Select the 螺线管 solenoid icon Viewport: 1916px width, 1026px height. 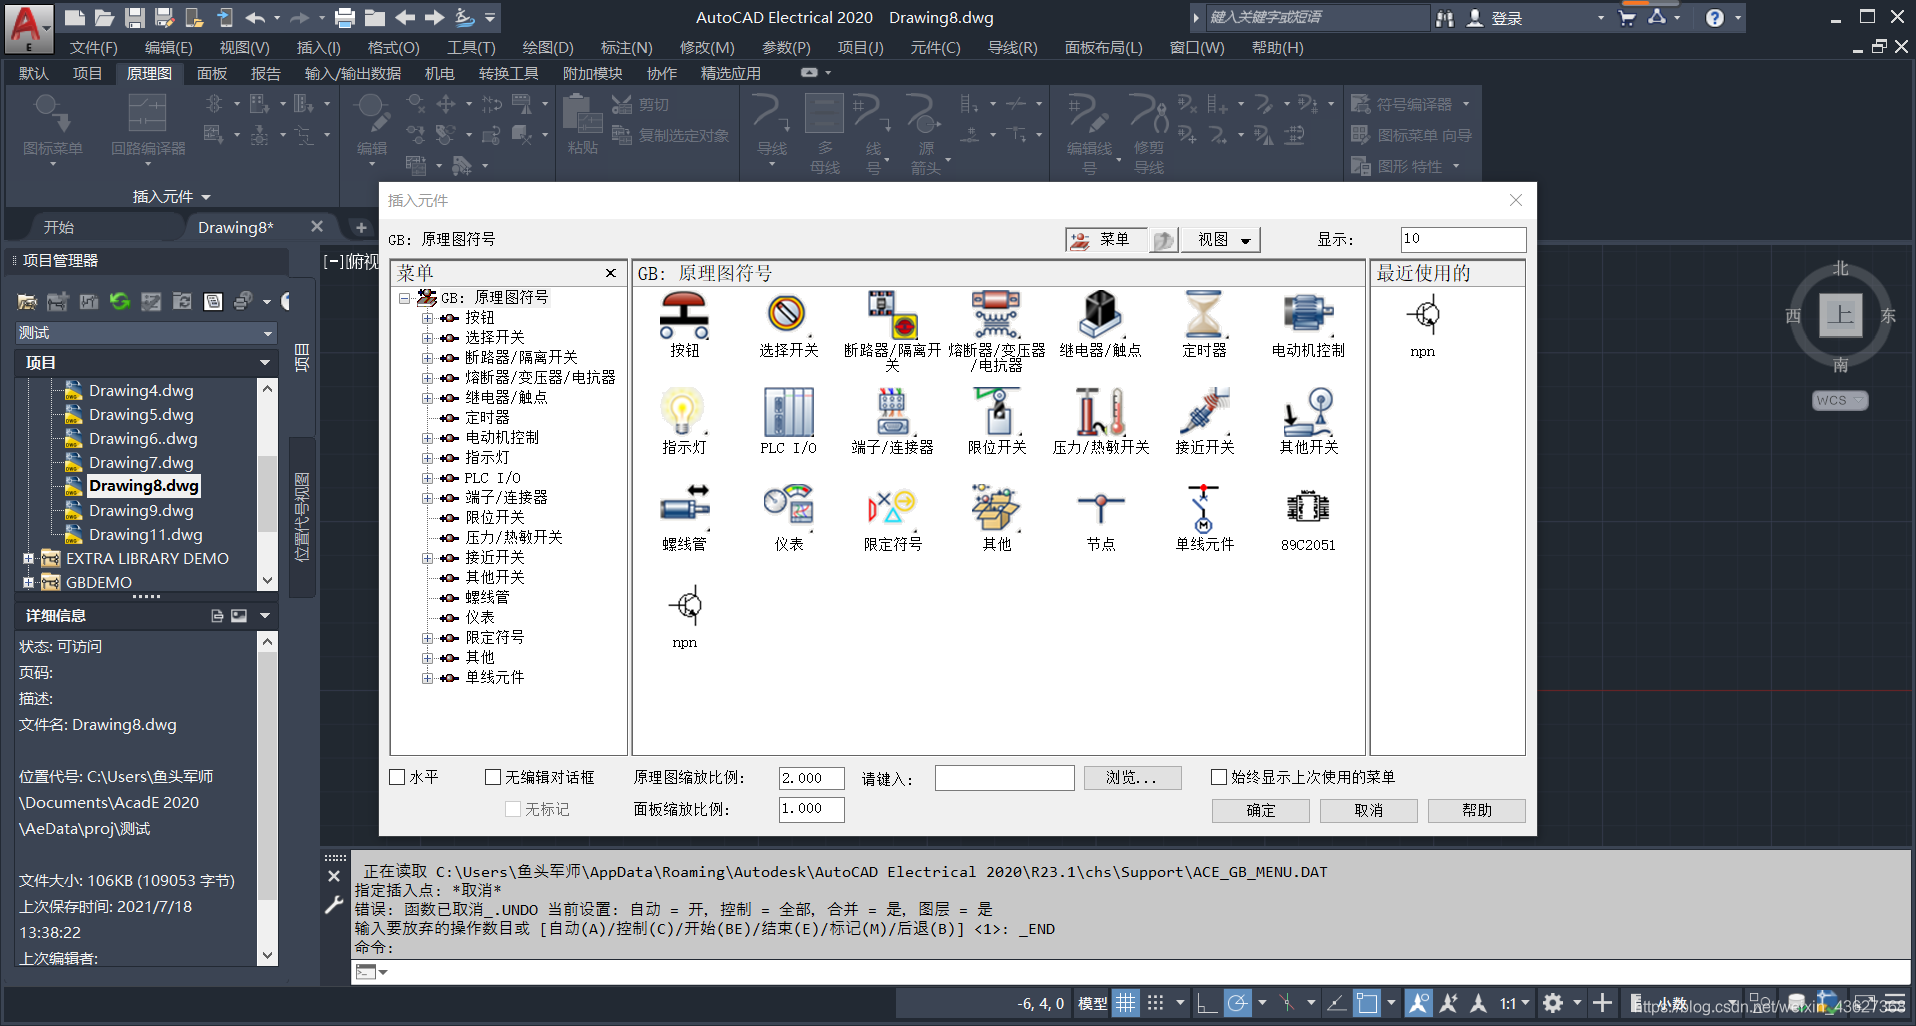685,507
